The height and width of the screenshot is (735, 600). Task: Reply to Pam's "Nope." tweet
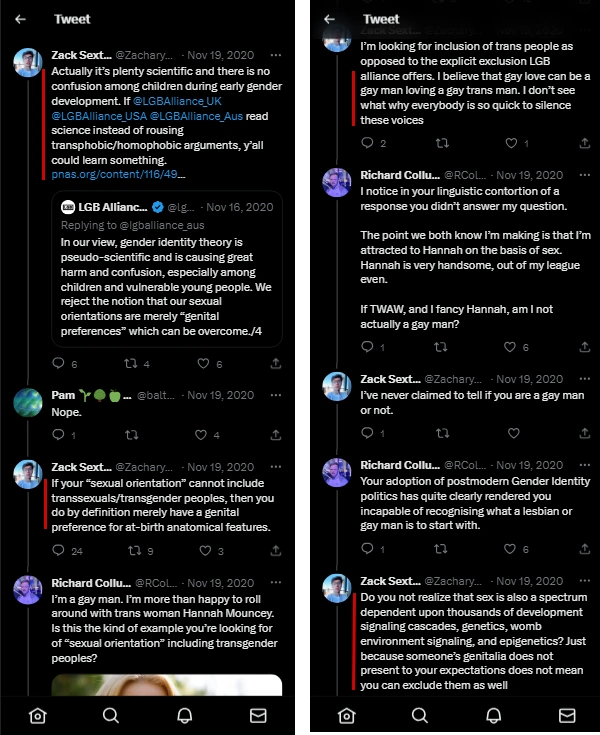58,435
